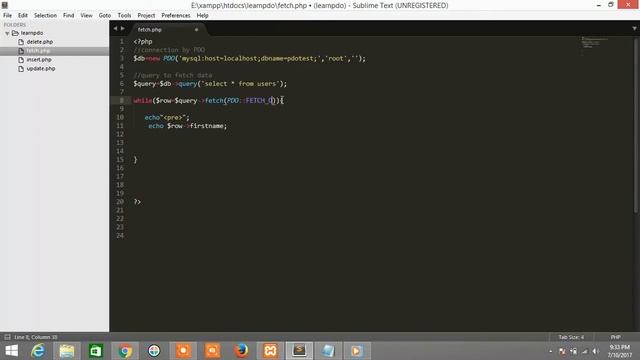Open the Help menu
Image resolution: width=640 pixels, height=360 pixels.
(x=202, y=16)
